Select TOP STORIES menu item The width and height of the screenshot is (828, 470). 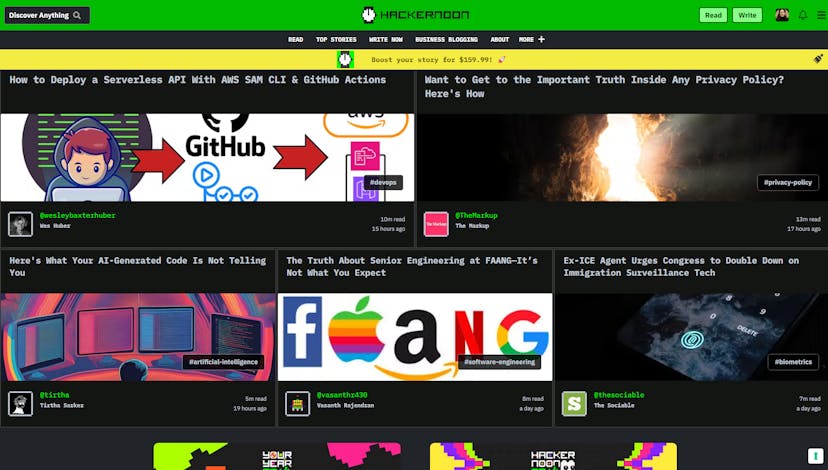(336, 40)
